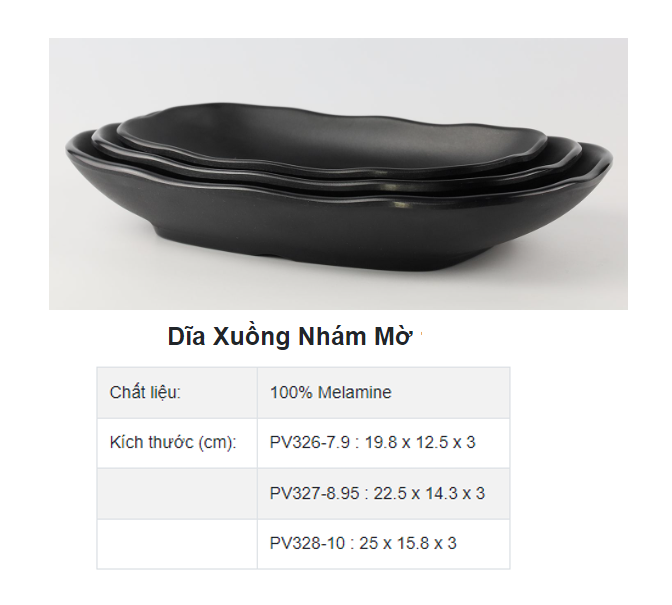Screen dimensions: 672x605
Task: Click the empty label cell beside PV327-8.95
Action: pyautogui.click(x=177, y=494)
